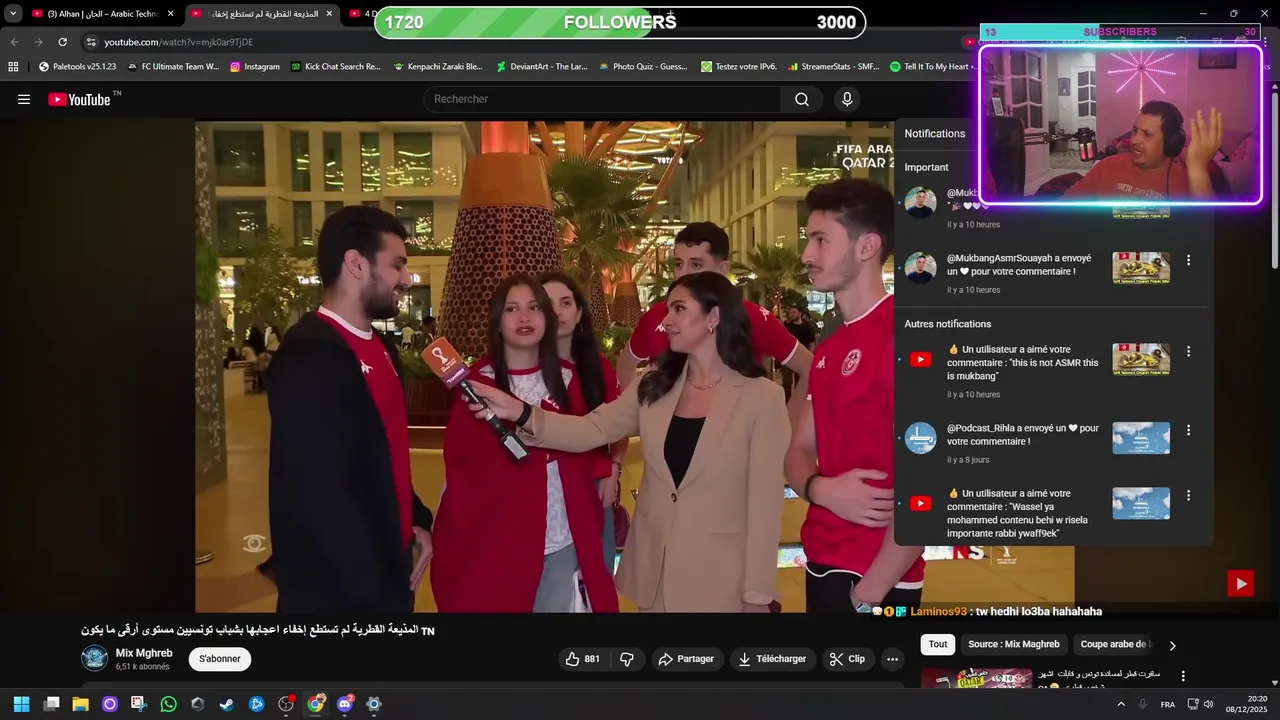Open the Paletools v25.1.23 bookmark

(x=77, y=67)
